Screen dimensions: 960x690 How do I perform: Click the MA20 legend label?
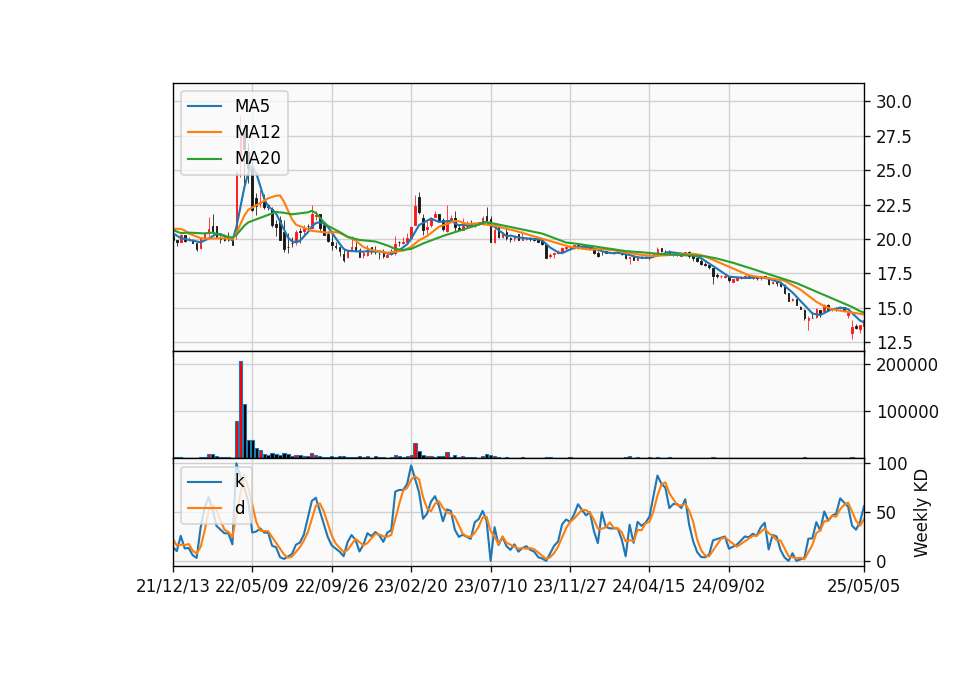pyautogui.click(x=257, y=159)
